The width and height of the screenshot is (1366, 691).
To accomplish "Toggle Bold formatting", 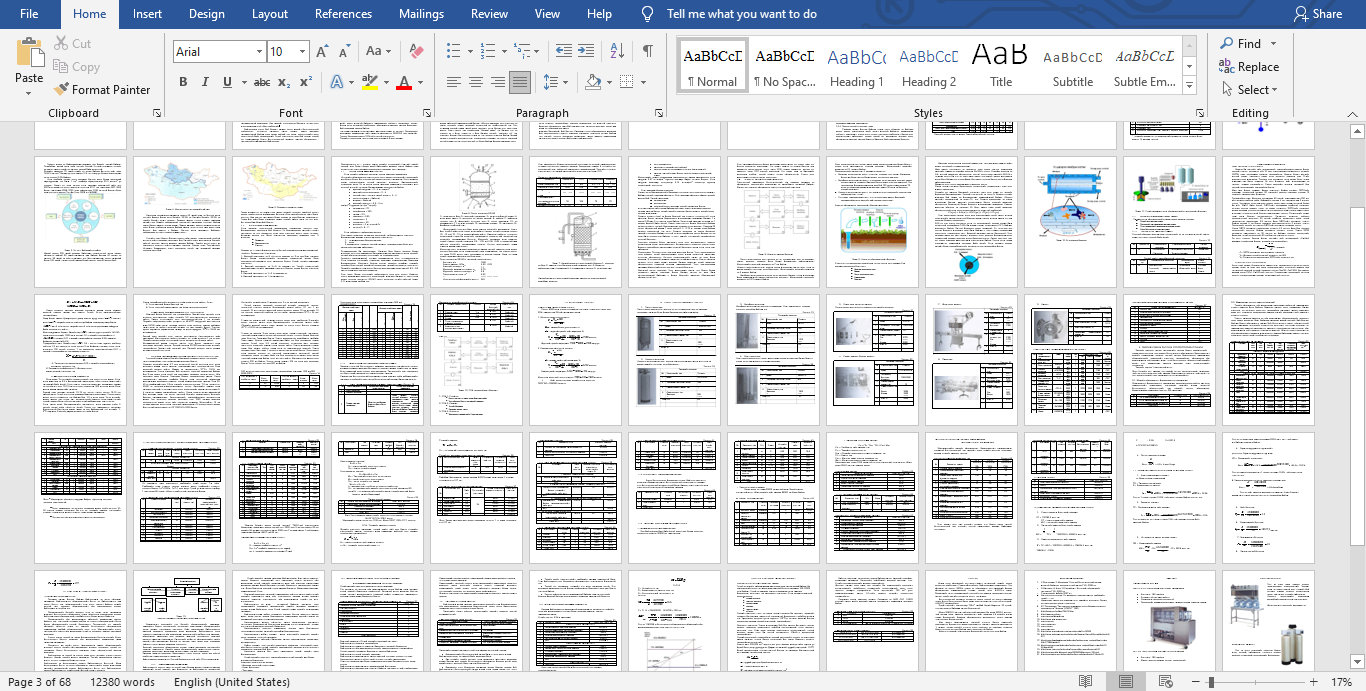I will click(183, 82).
